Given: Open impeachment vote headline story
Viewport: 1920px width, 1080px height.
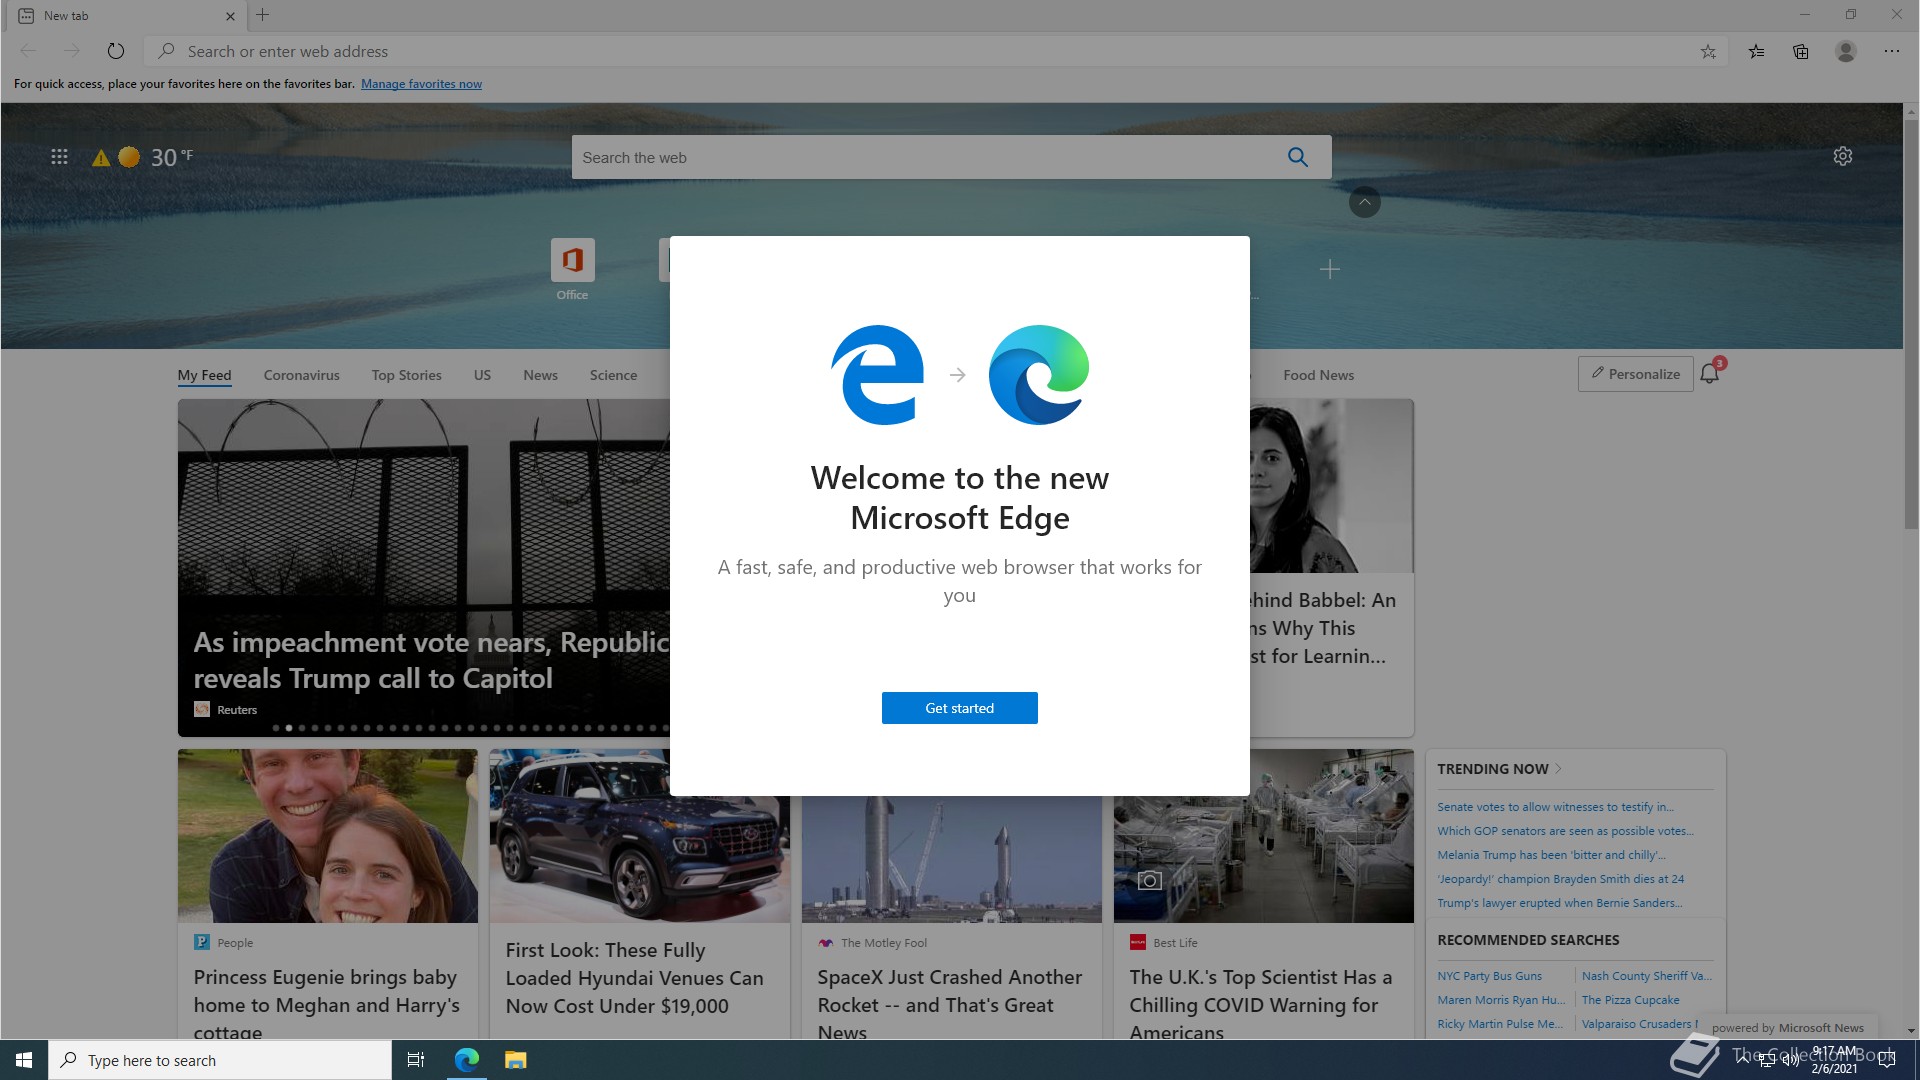Looking at the screenshot, I should [x=424, y=567].
